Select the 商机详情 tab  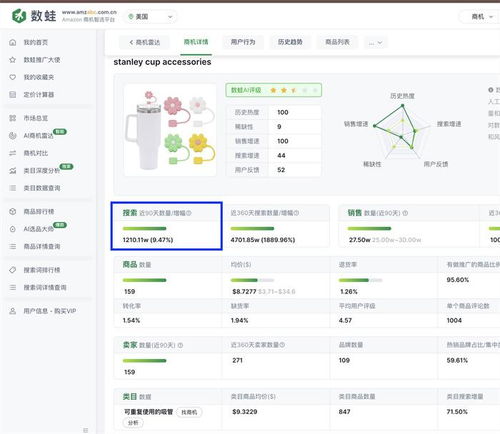pyautogui.click(x=196, y=42)
